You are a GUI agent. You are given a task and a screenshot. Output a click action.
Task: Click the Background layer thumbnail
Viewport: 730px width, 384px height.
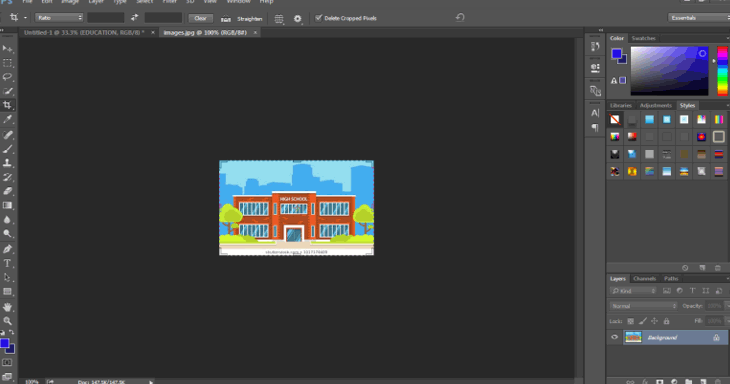click(x=633, y=337)
